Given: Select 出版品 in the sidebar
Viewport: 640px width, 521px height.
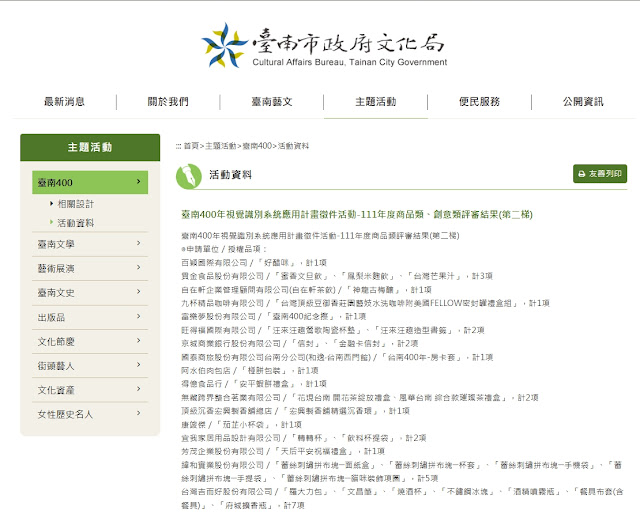Looking at the screenshot, I should pyautogui.click(x=90, y=317).
